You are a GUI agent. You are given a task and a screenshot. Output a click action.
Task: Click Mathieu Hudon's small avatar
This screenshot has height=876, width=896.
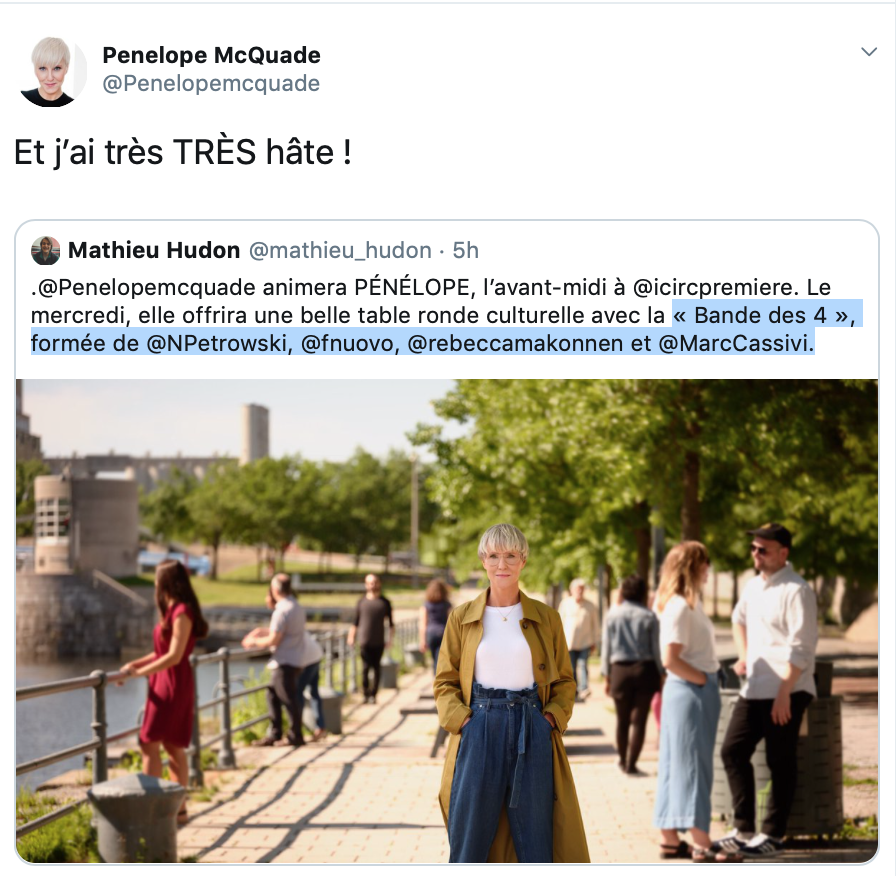pyautogui.click(x=46, y=251)
